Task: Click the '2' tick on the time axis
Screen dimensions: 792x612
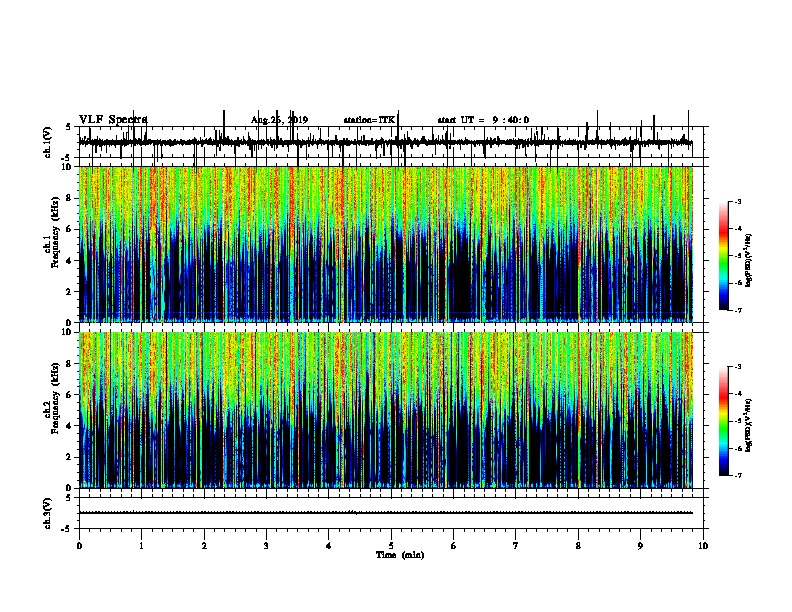Action: click(204, 546)
